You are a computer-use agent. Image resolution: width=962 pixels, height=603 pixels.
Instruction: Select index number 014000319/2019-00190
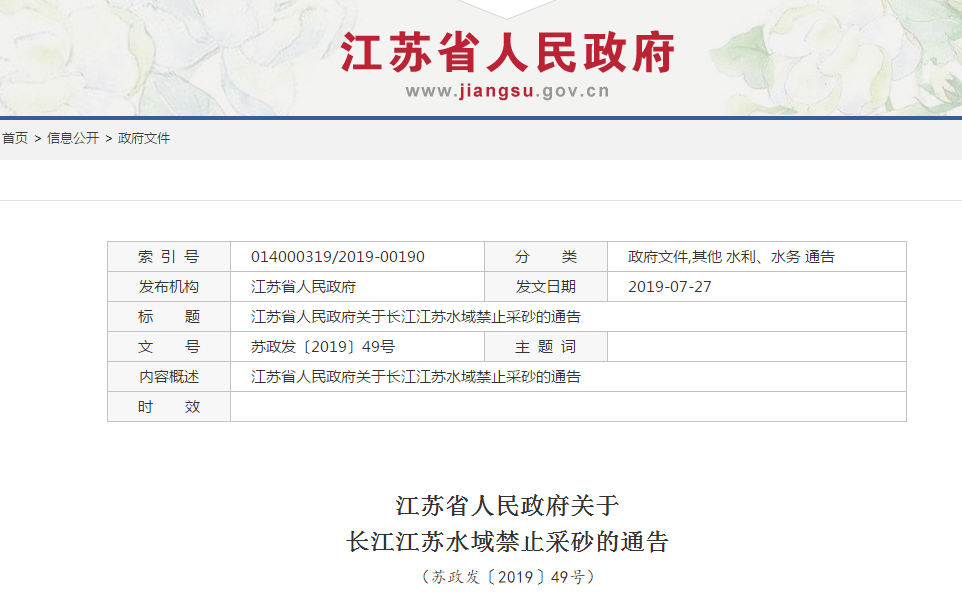(337, 257)
